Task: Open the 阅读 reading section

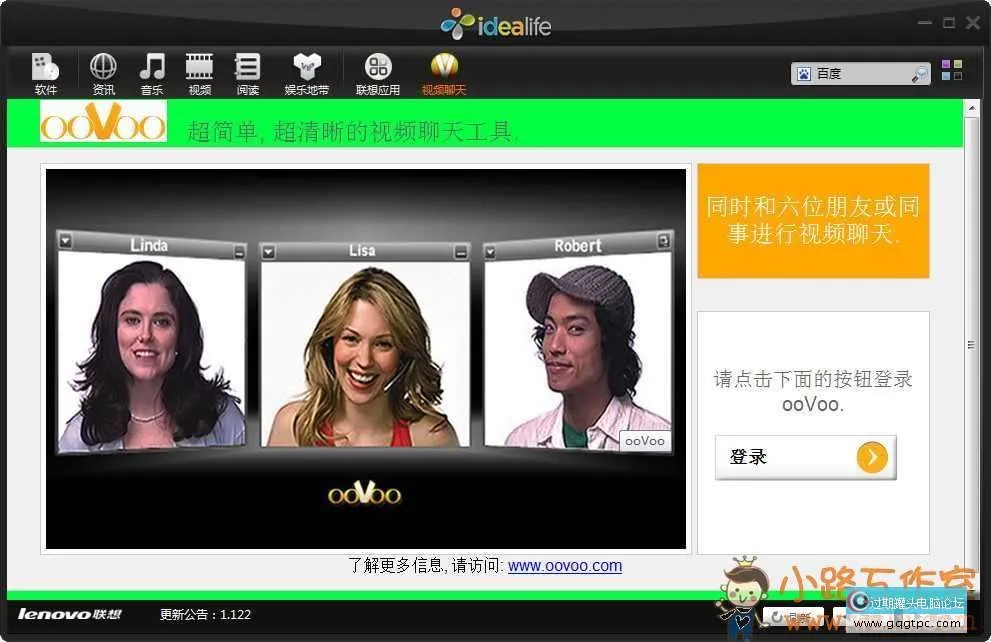Action: (247, 72)
